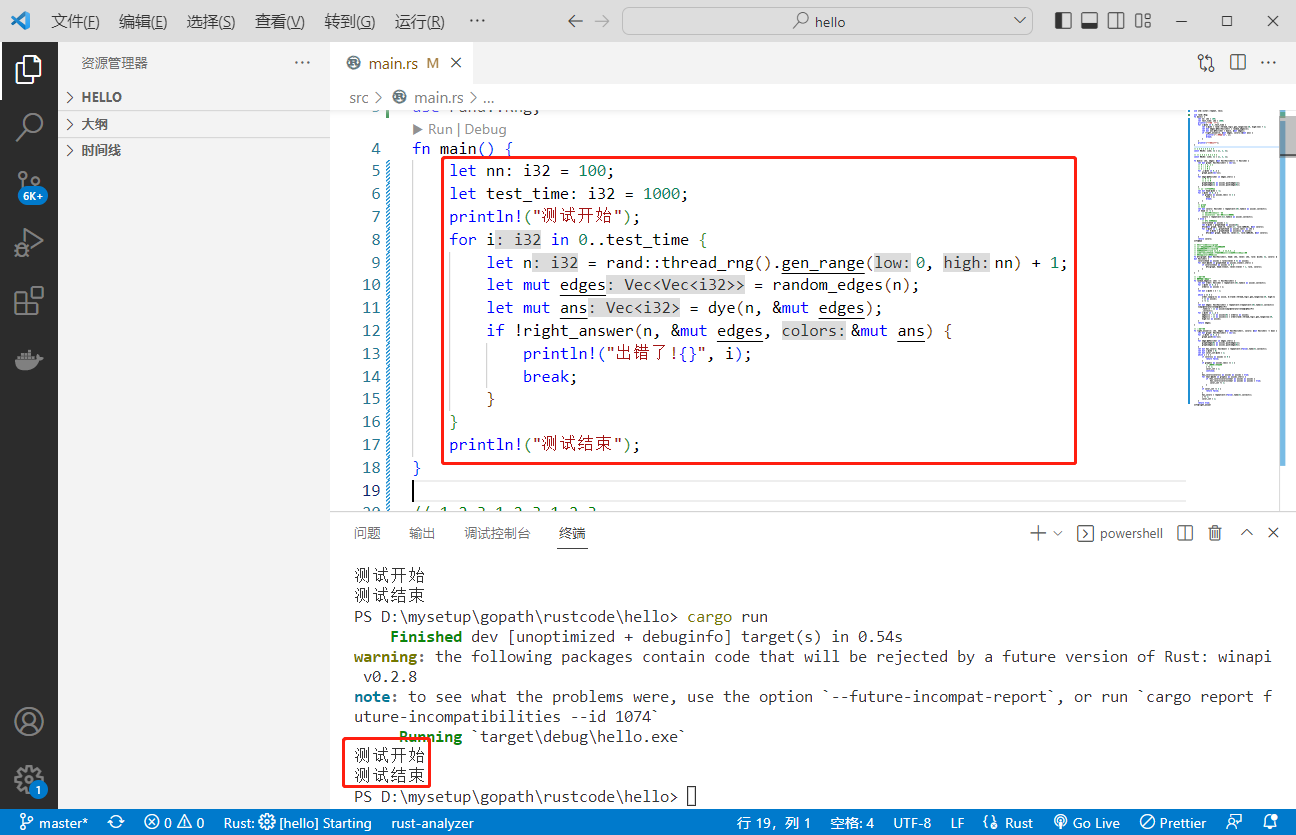
Task: Go to line via 行 19, 列 1
Action: 773,822
